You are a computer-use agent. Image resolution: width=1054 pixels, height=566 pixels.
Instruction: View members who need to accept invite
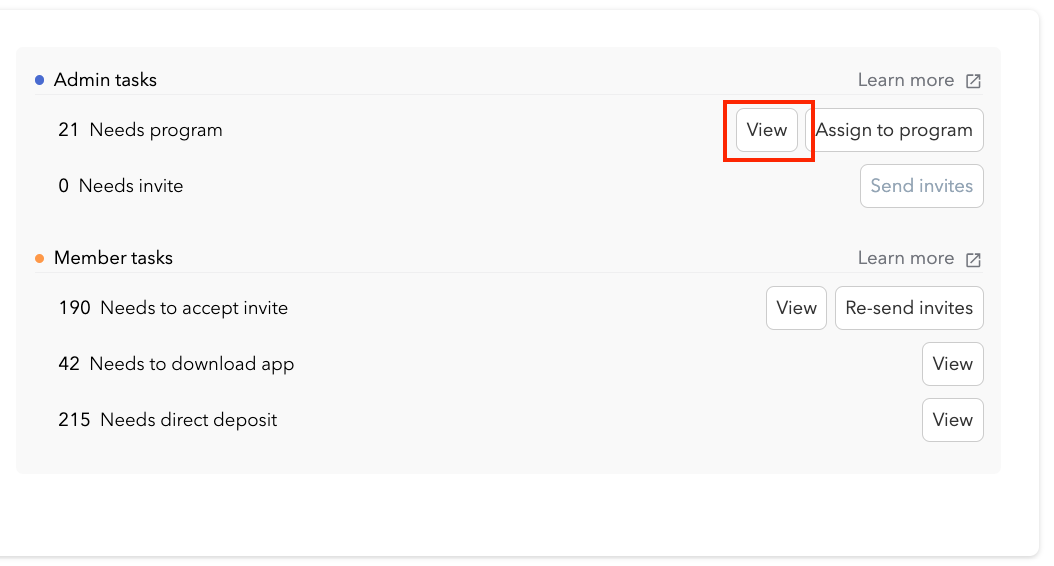(x=796, y=308)
